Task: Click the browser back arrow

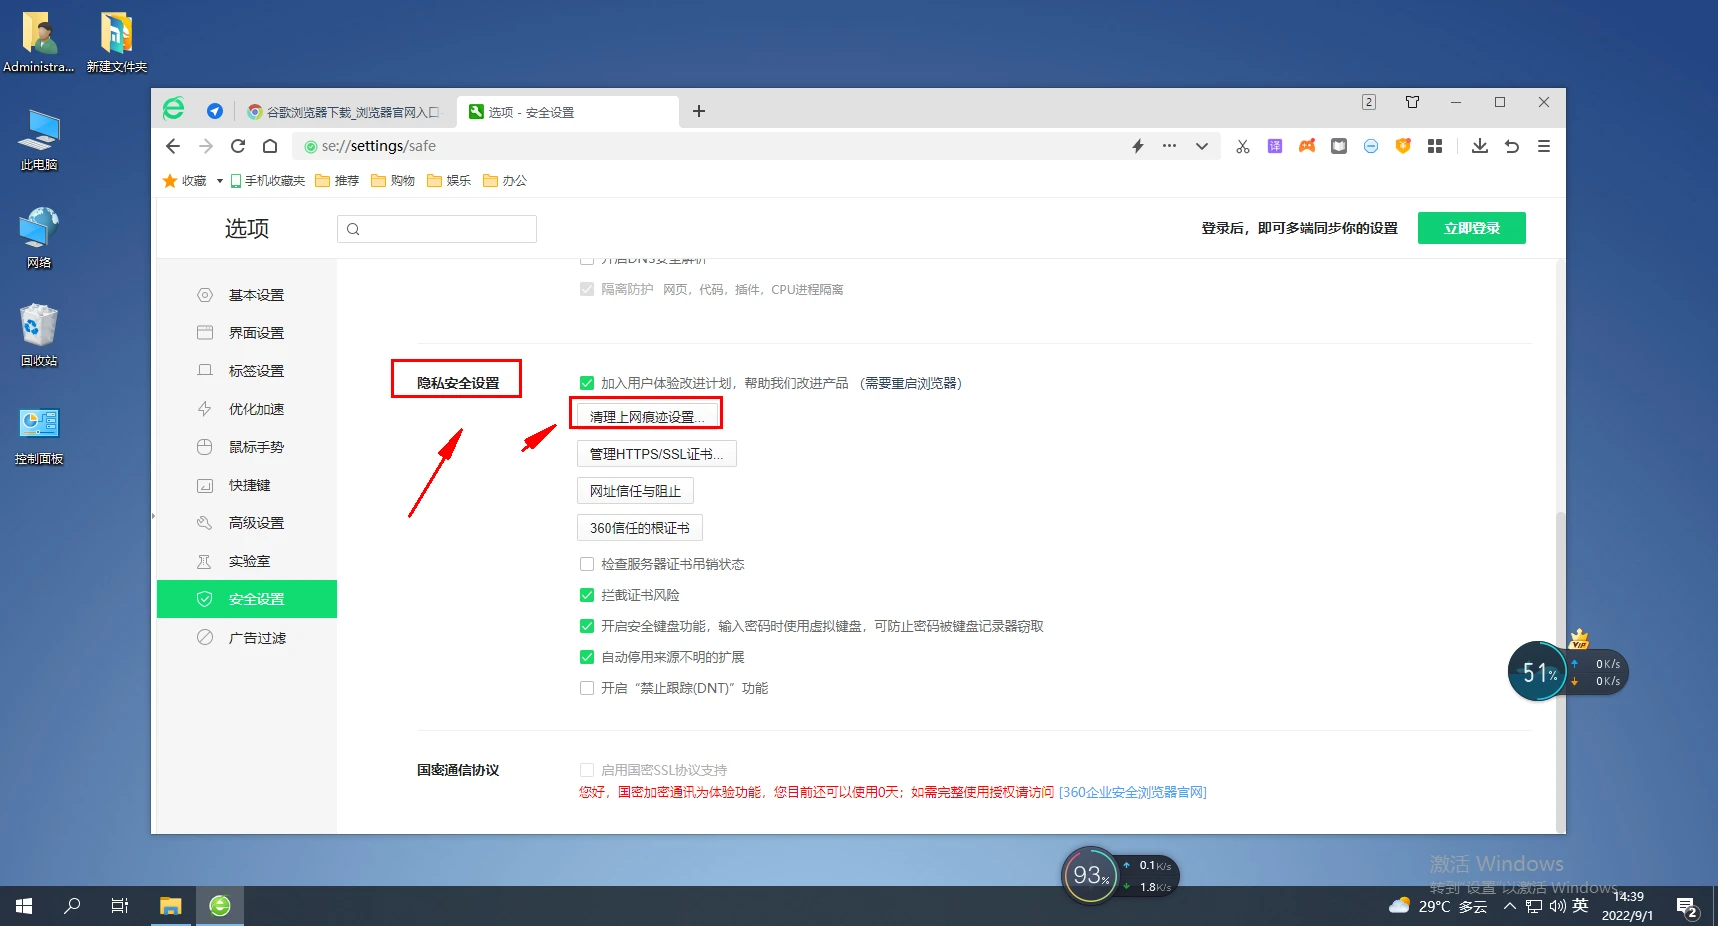Action: [x=173, y=146]
